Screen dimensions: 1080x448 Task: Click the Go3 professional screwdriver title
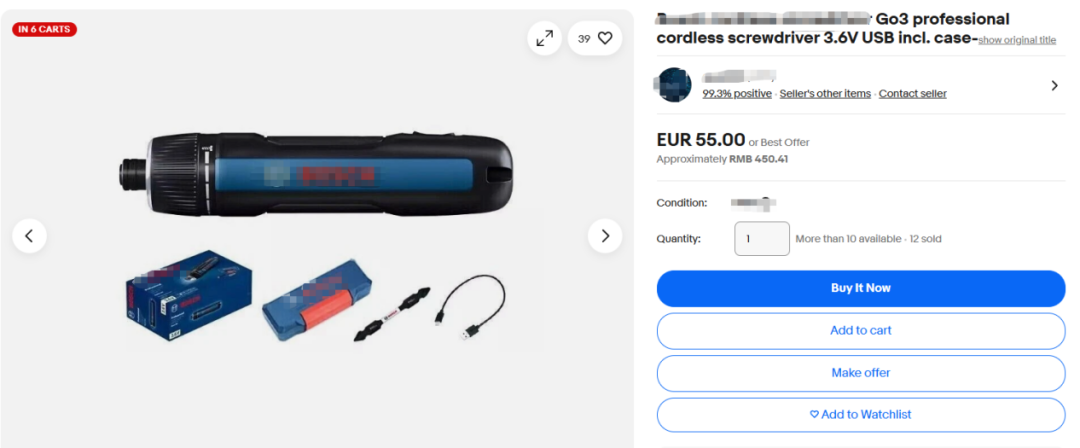click(x=833, y=29)
